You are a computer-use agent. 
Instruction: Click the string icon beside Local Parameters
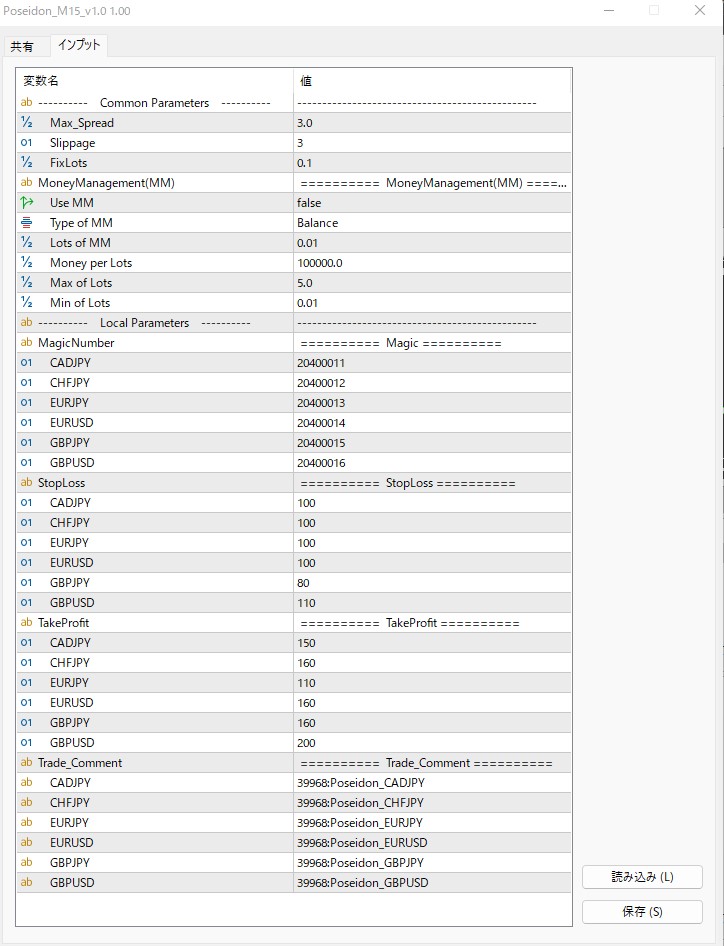tap(27, 322)
